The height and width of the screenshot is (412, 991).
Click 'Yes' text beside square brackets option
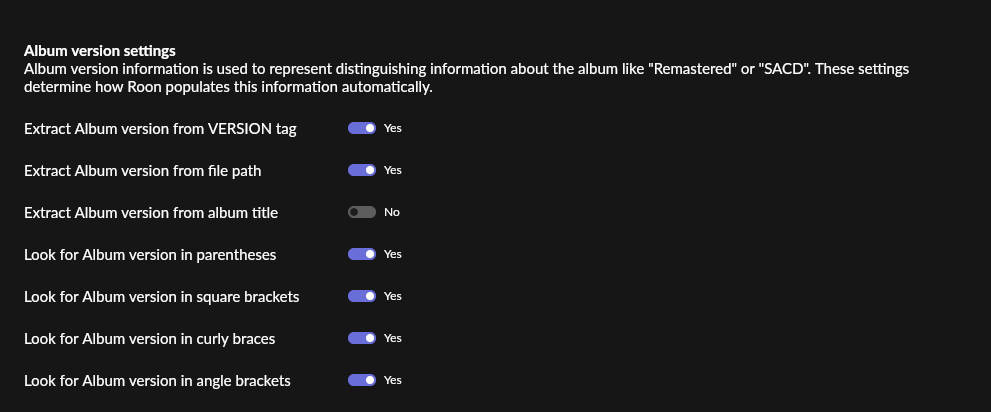click(x=392, y=296)
